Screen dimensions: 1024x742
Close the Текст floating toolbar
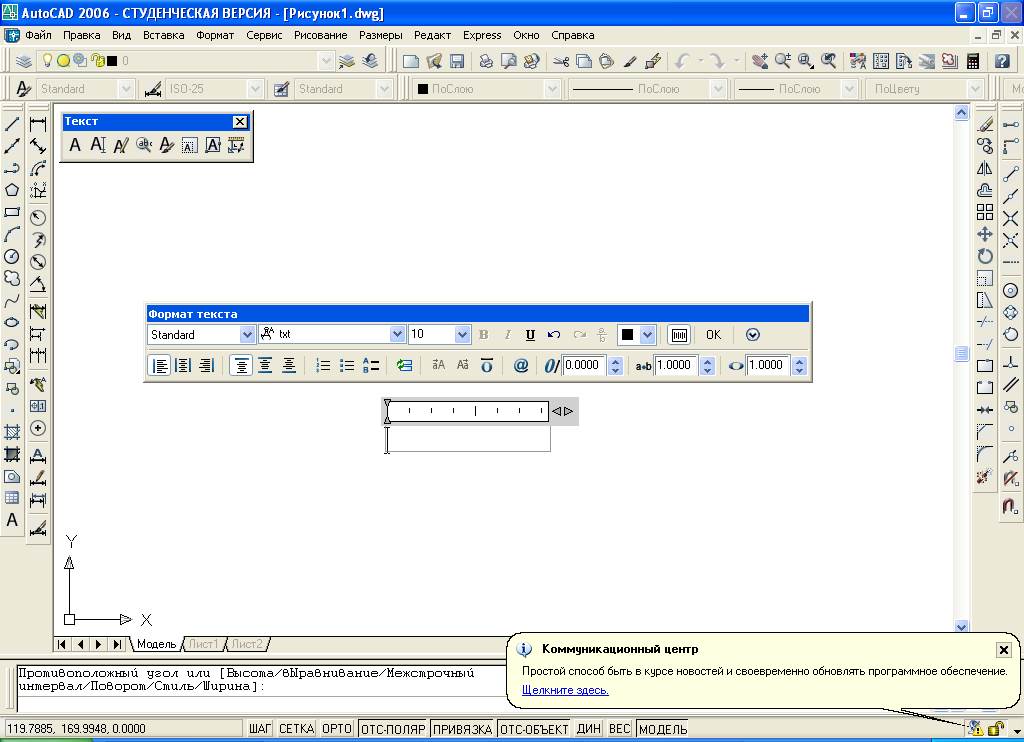[x=240, y=121]
